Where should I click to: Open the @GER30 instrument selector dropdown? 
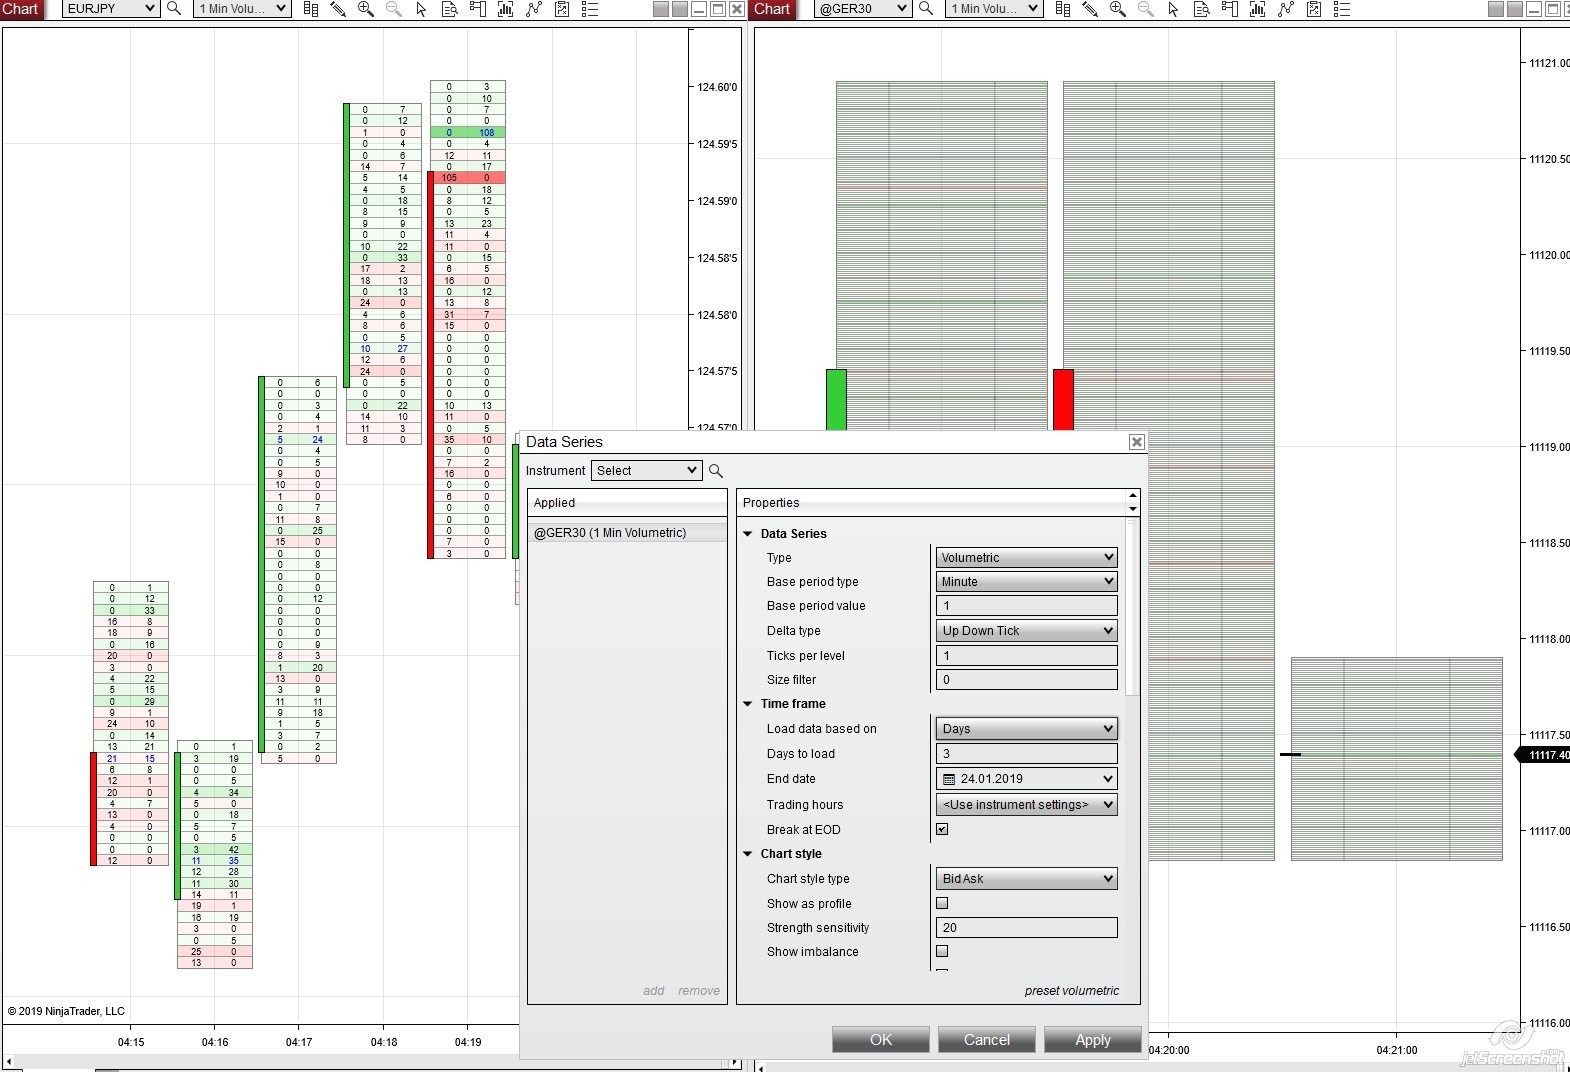862,9
